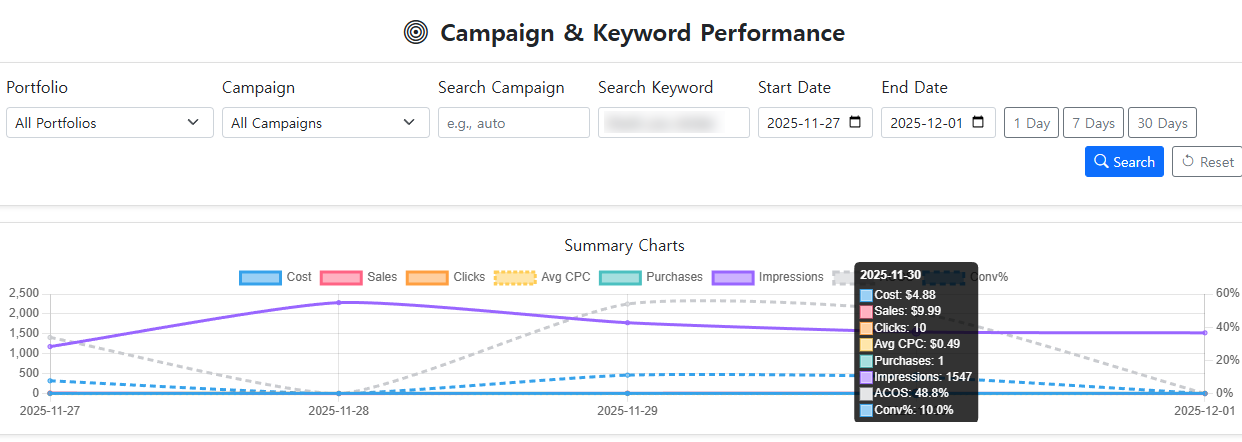The width and height of the screenshot is (1242, 442).
Task: Select the 7 Days range button
Action: 1093,123
